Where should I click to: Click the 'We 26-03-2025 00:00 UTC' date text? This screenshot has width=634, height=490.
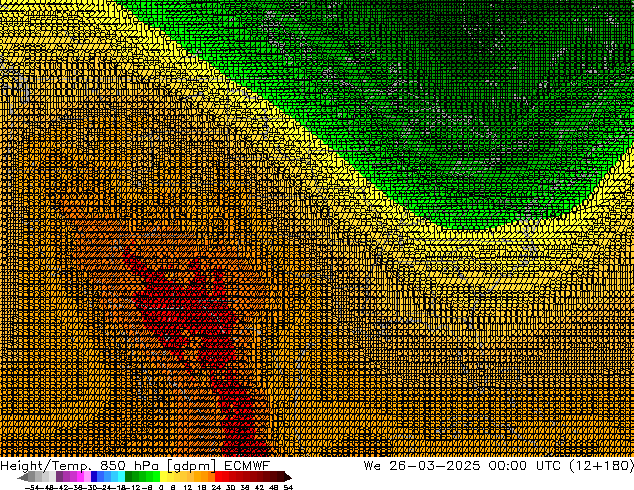click(x=464, y=466)
